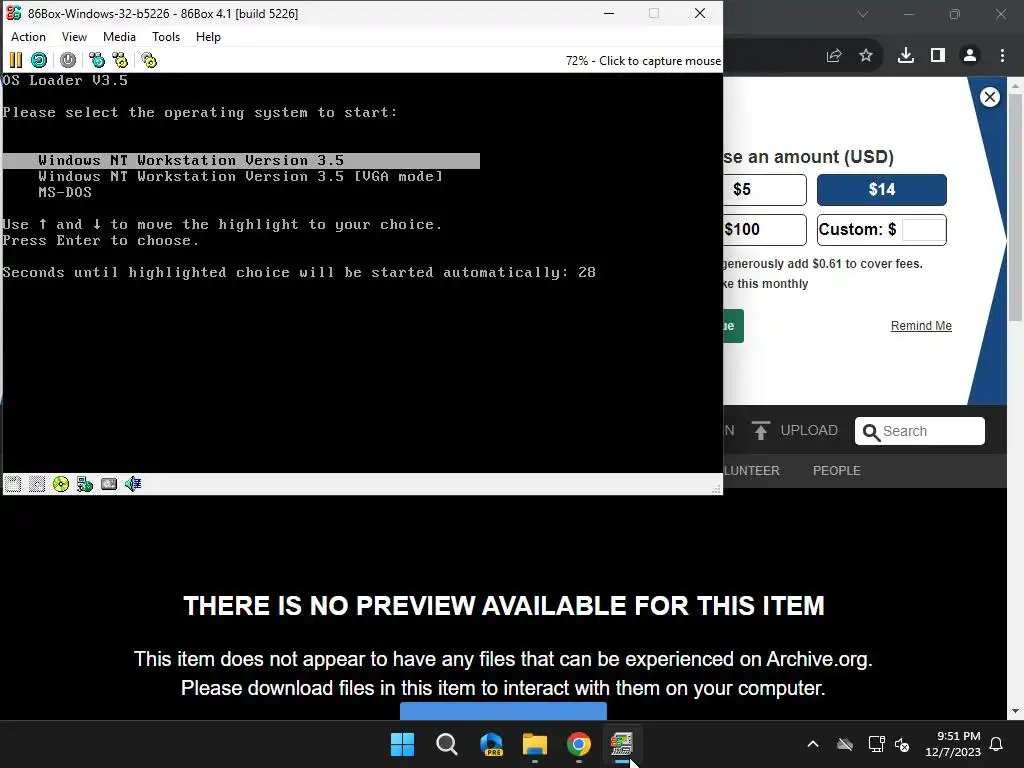The width and height of the screenshot is (1024, 768).
Task: Open the VOLUNTEER navigation tab
Action: pos(752,471)
